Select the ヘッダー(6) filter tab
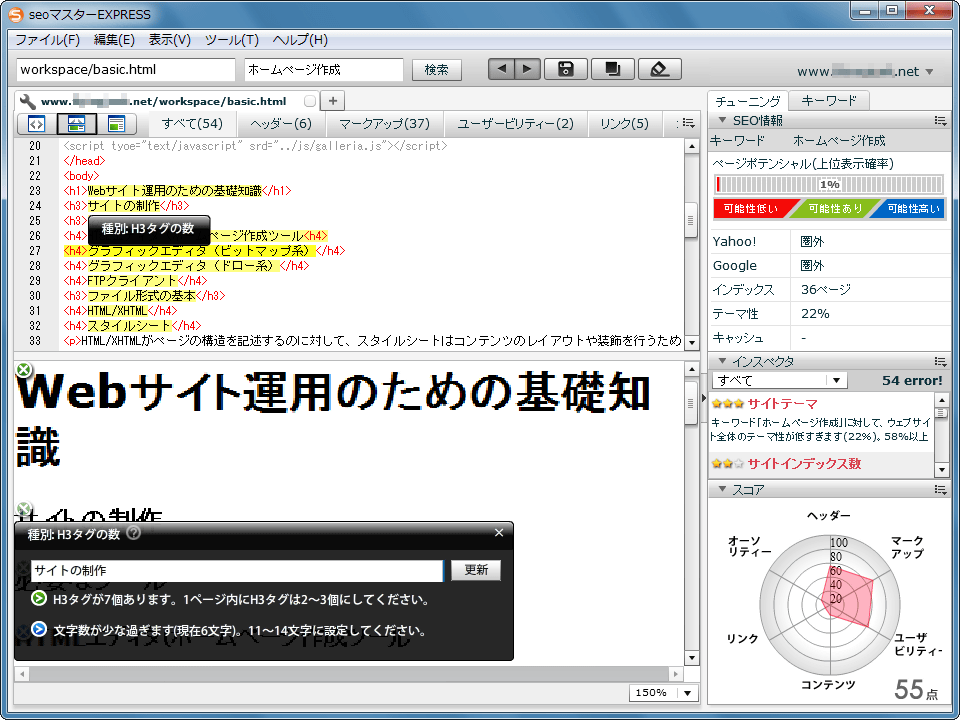Viewport: 960px width, 720px height. click(x=280, y=124)
